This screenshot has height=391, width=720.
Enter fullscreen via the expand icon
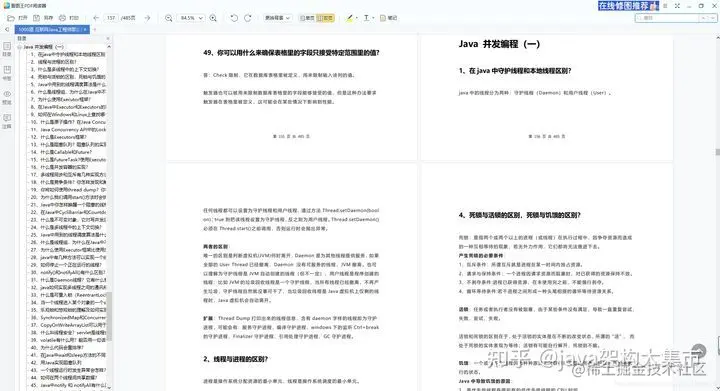[677, 6]
